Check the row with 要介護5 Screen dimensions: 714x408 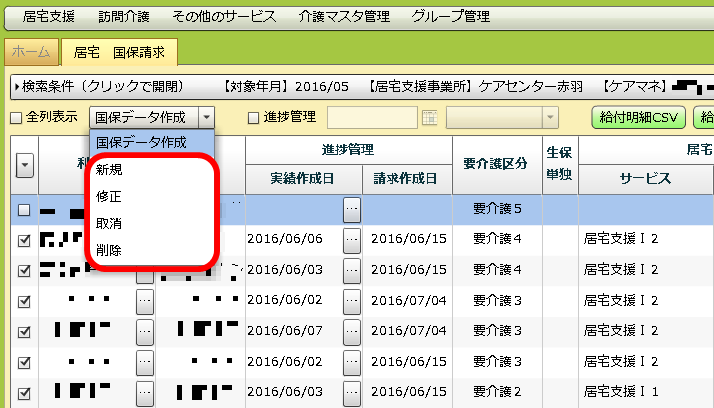click(x=24, y=211)
